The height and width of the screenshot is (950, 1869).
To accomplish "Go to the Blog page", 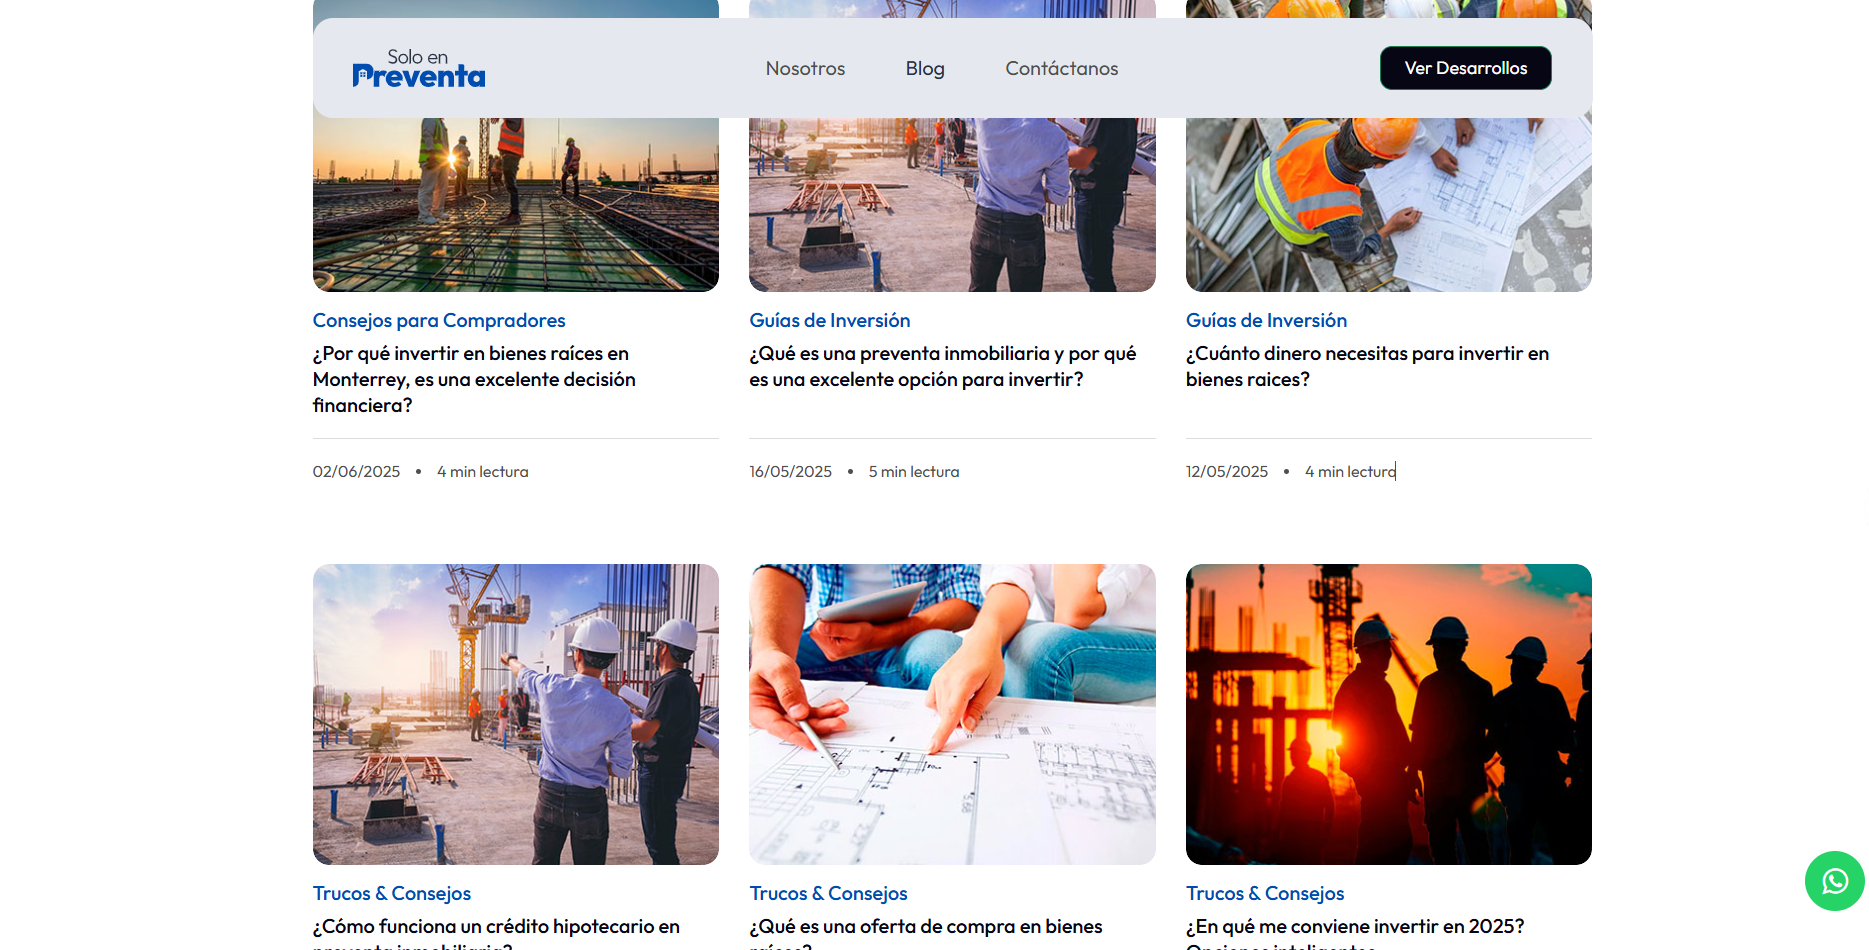I will (924, 68).
